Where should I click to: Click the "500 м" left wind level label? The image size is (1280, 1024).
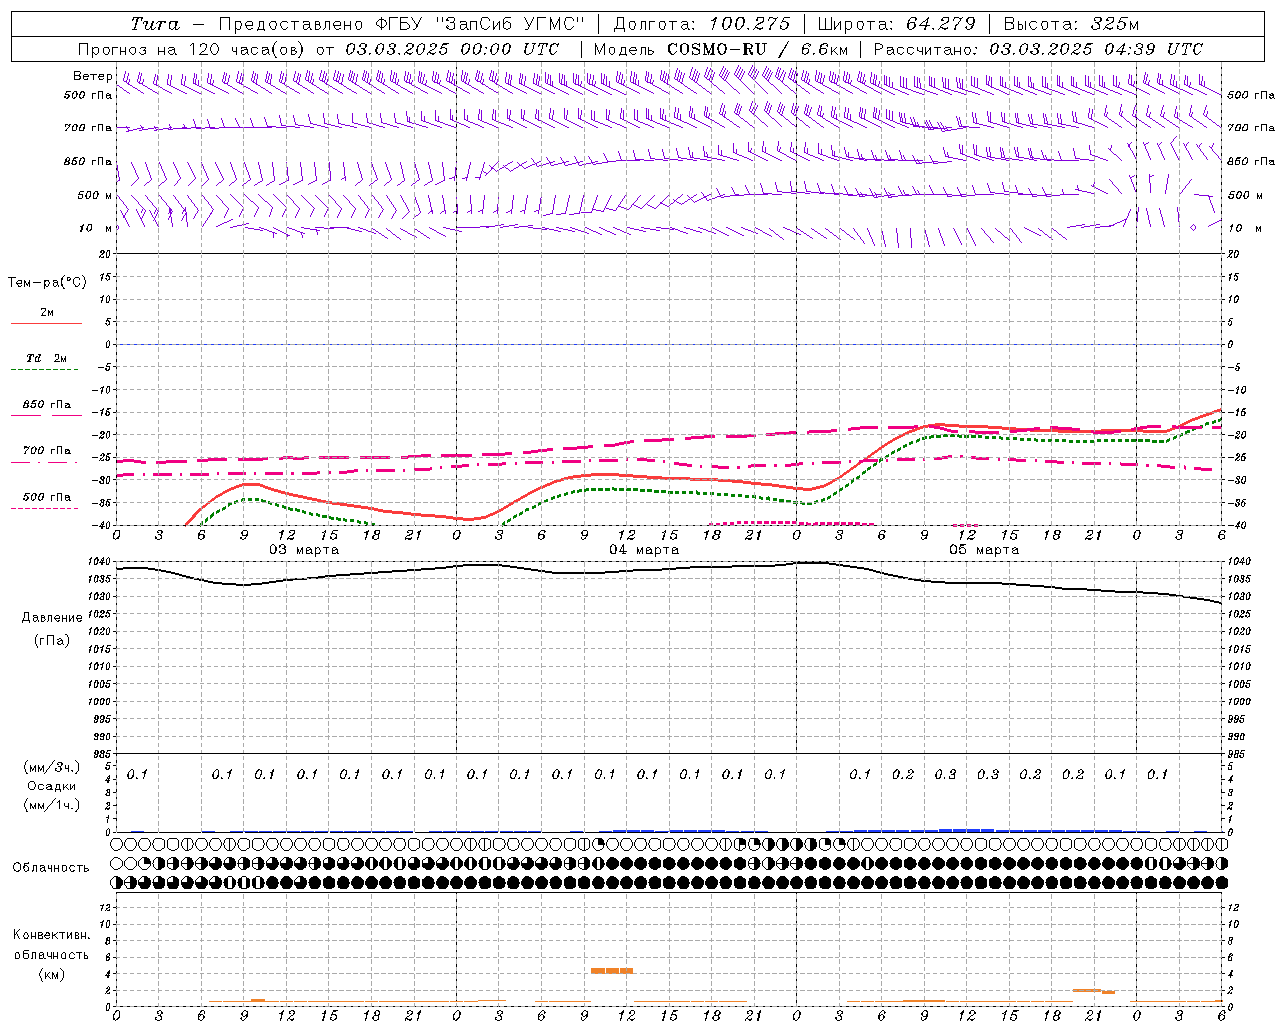pos(95,195)
